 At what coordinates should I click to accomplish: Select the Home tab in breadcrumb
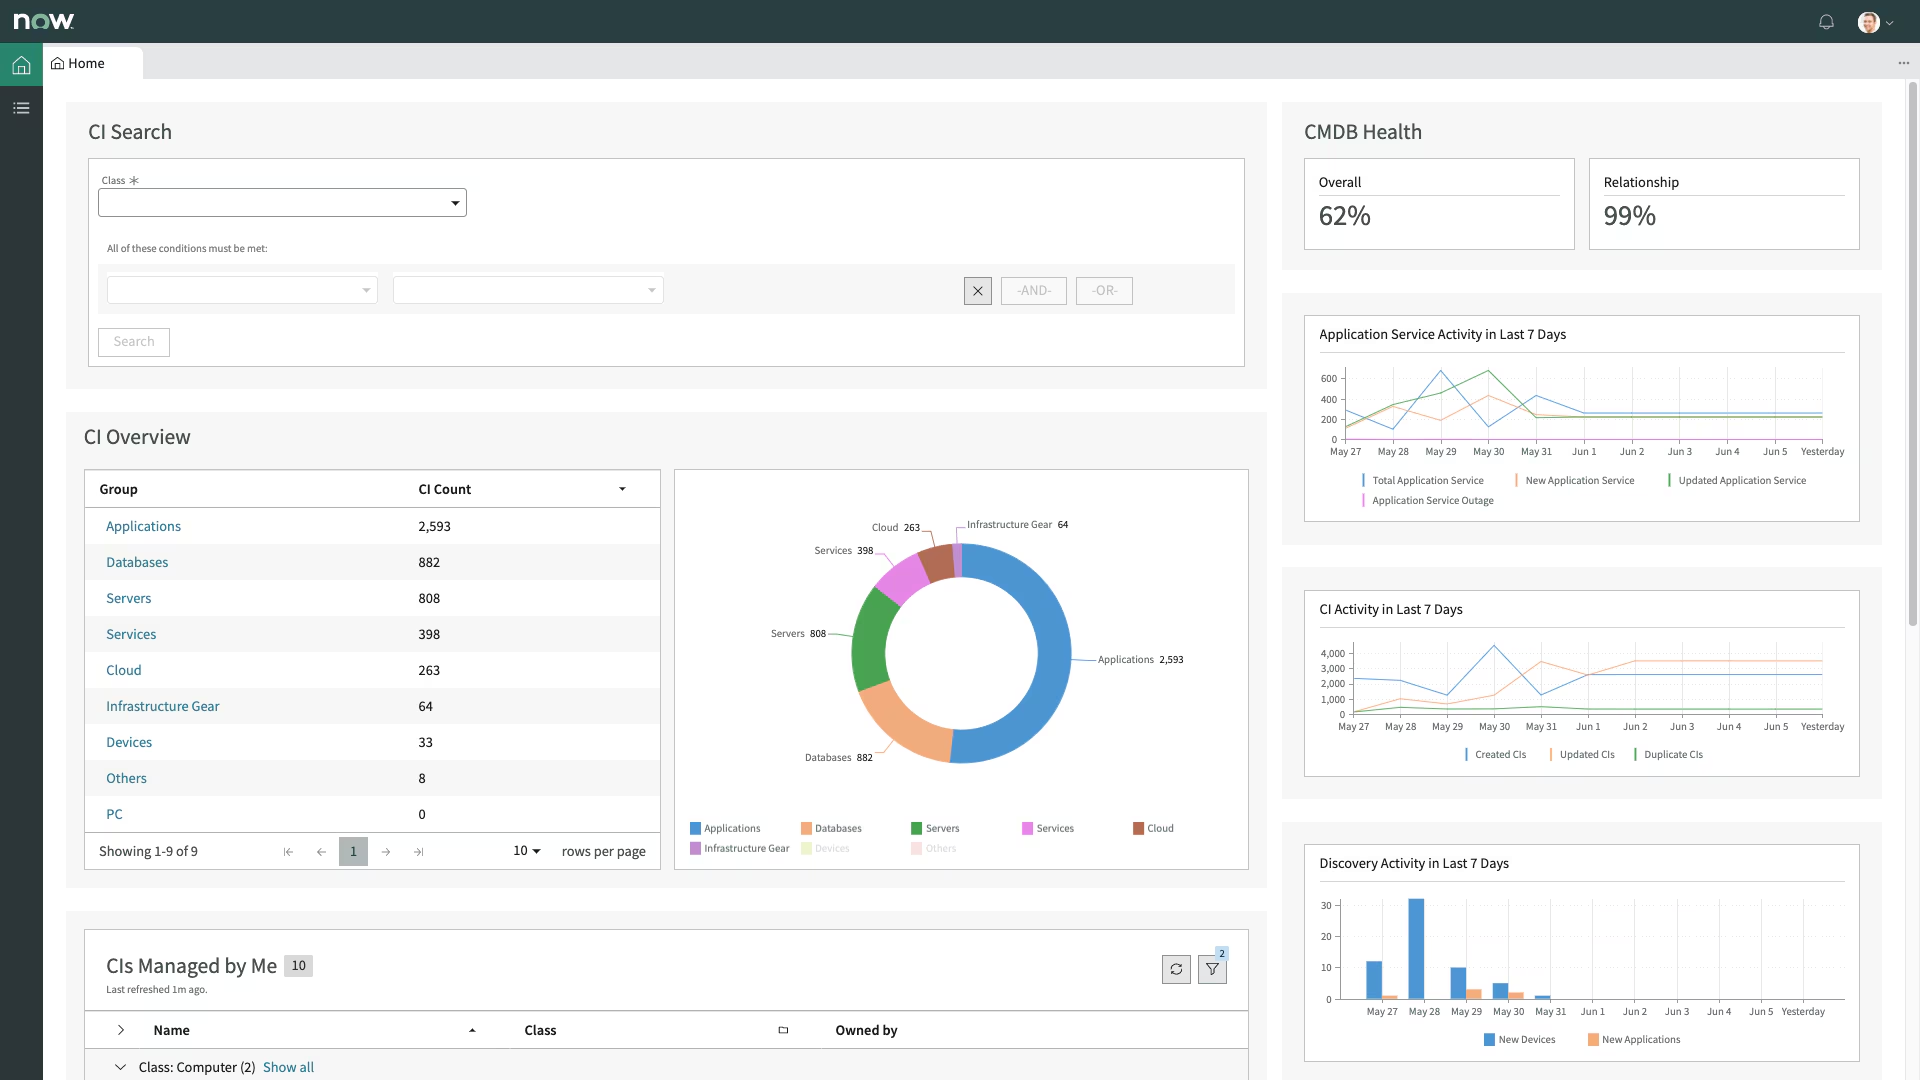(x=86, y=62)
